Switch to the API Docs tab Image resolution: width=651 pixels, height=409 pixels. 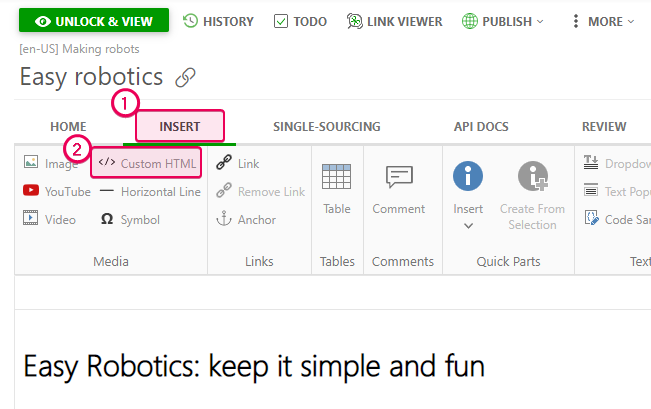481,126
